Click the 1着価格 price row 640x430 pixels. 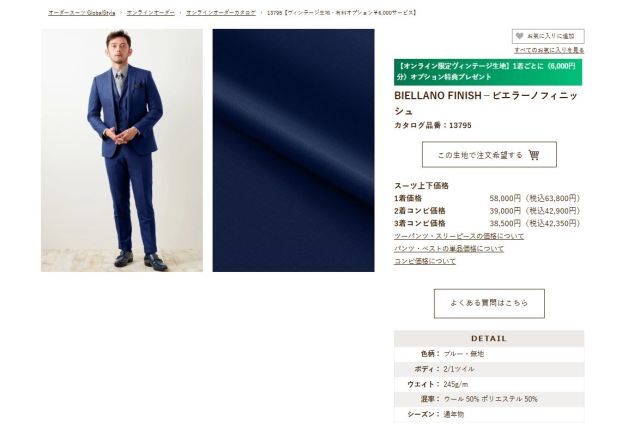(487, 199)
